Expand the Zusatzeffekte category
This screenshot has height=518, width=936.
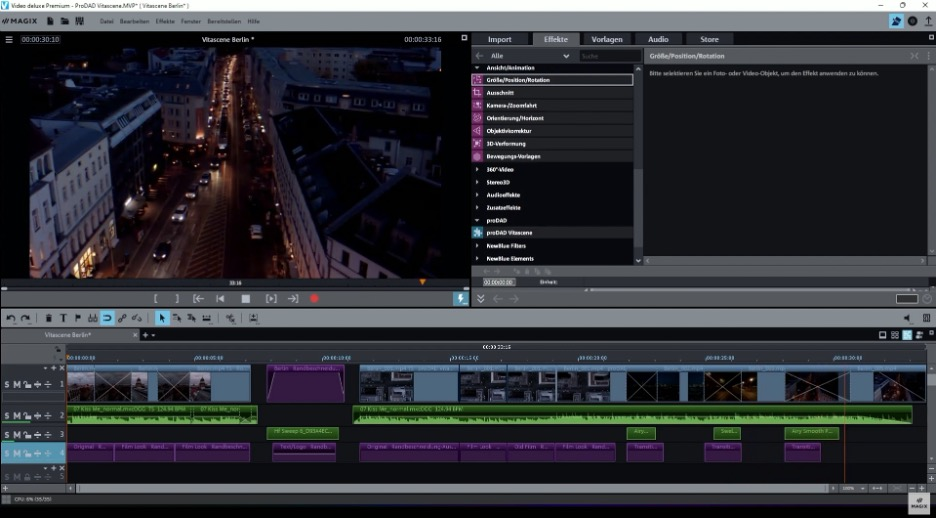point(477,208)
